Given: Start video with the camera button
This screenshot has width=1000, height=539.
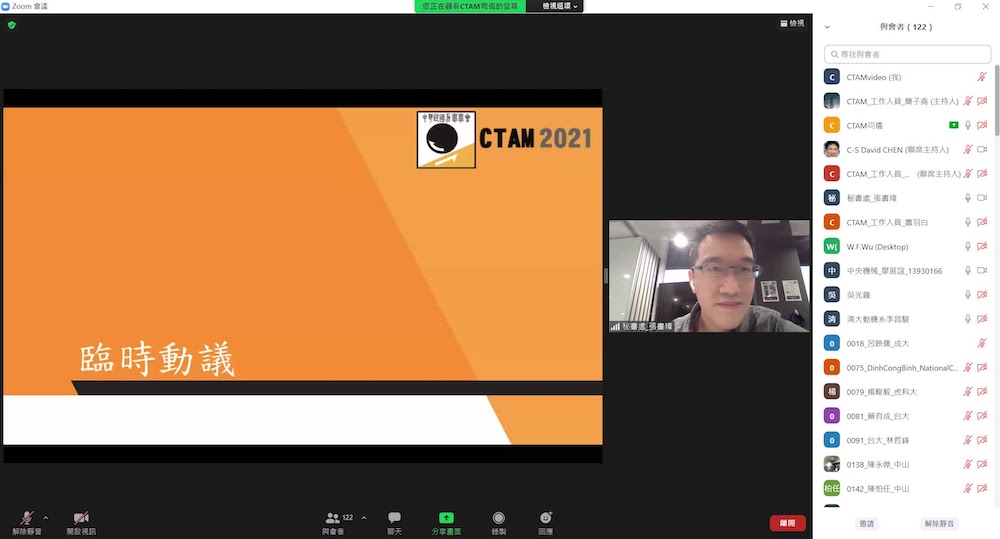Looking at the screenshot, I should click(x=81, y=522).
